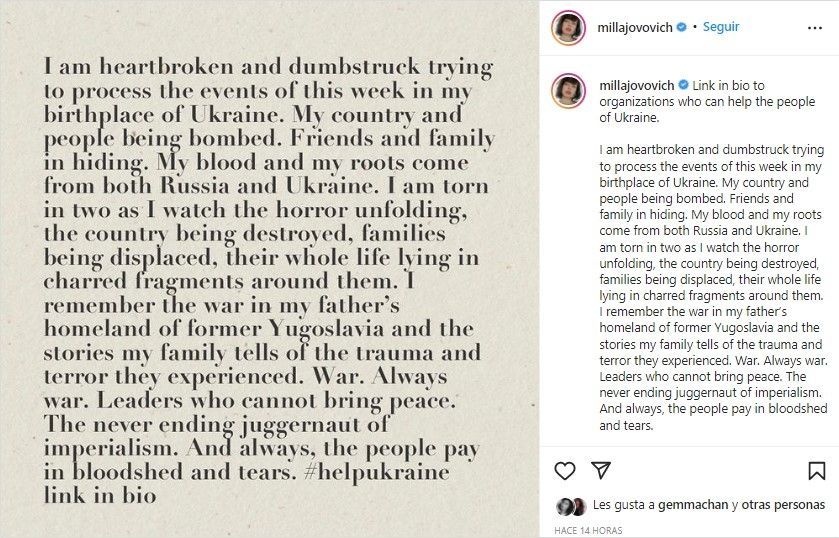Click the post image with the statement
The image size is (839, 538).
coord(270,270)
